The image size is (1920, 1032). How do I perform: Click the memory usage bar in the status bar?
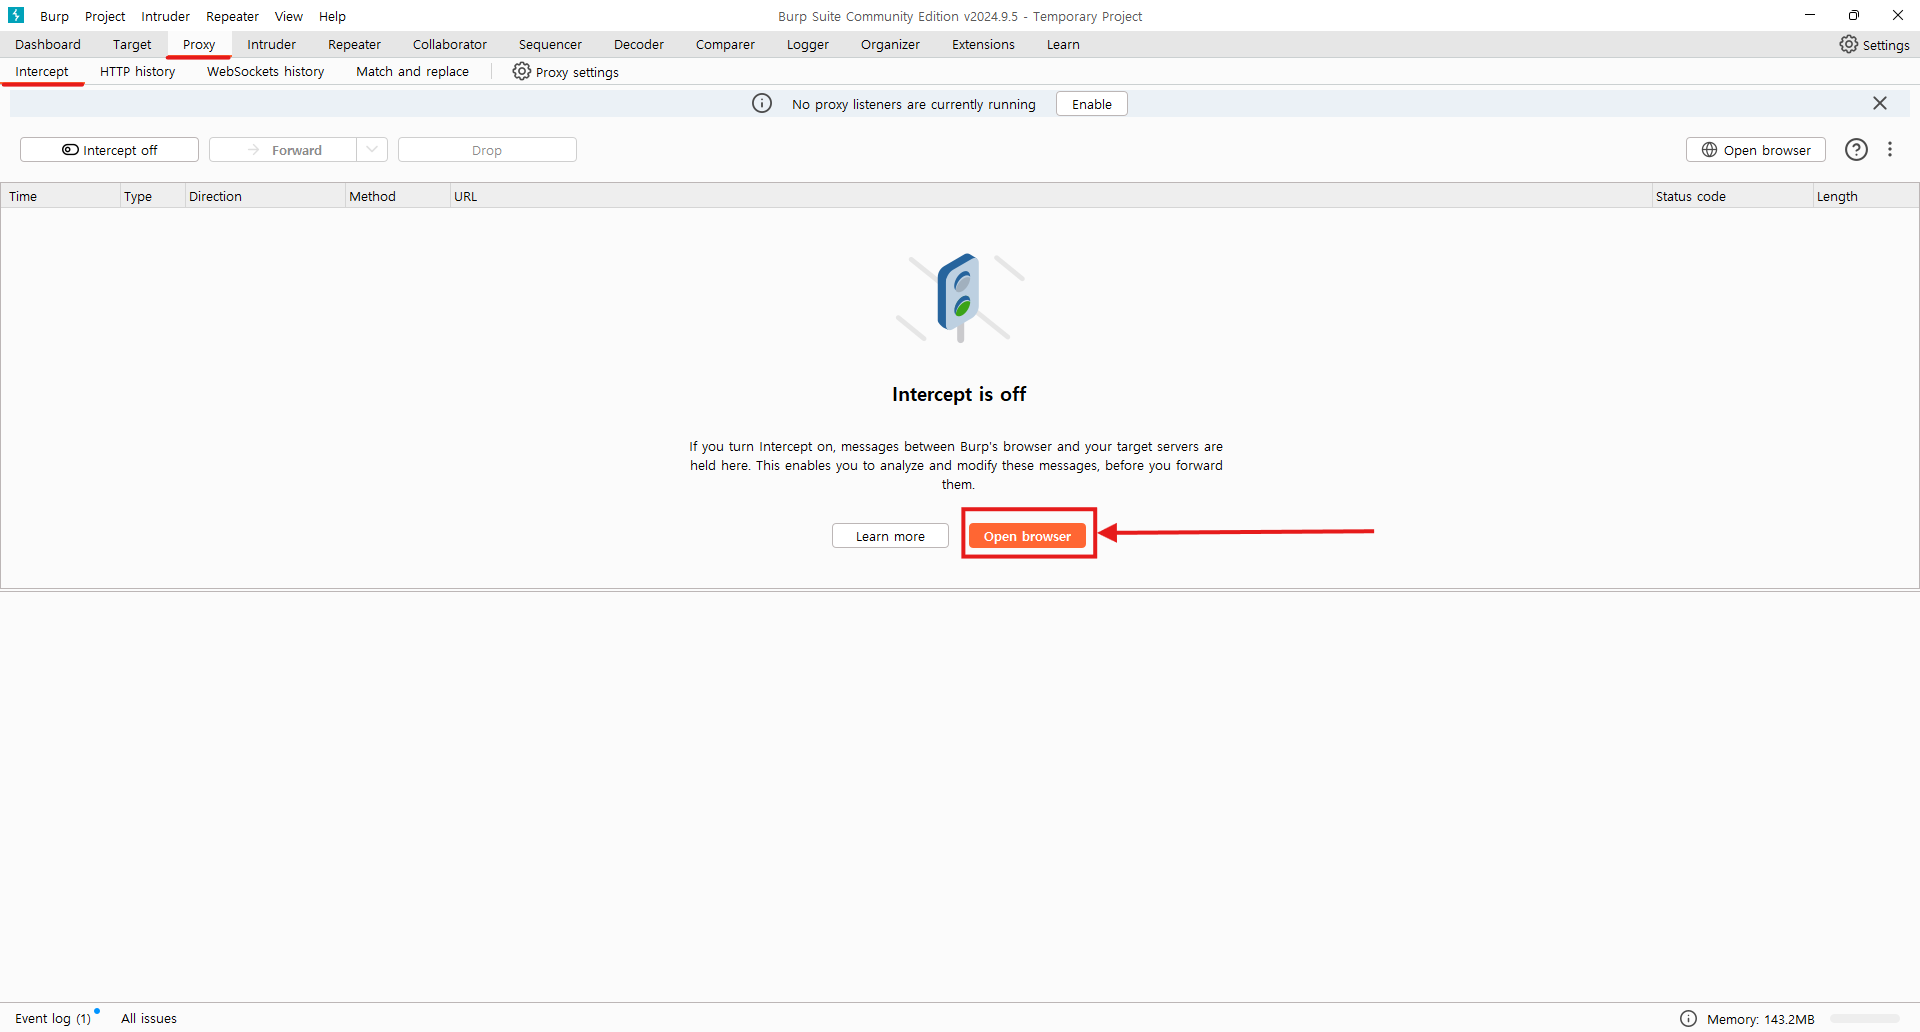tap(1865, 1019)
